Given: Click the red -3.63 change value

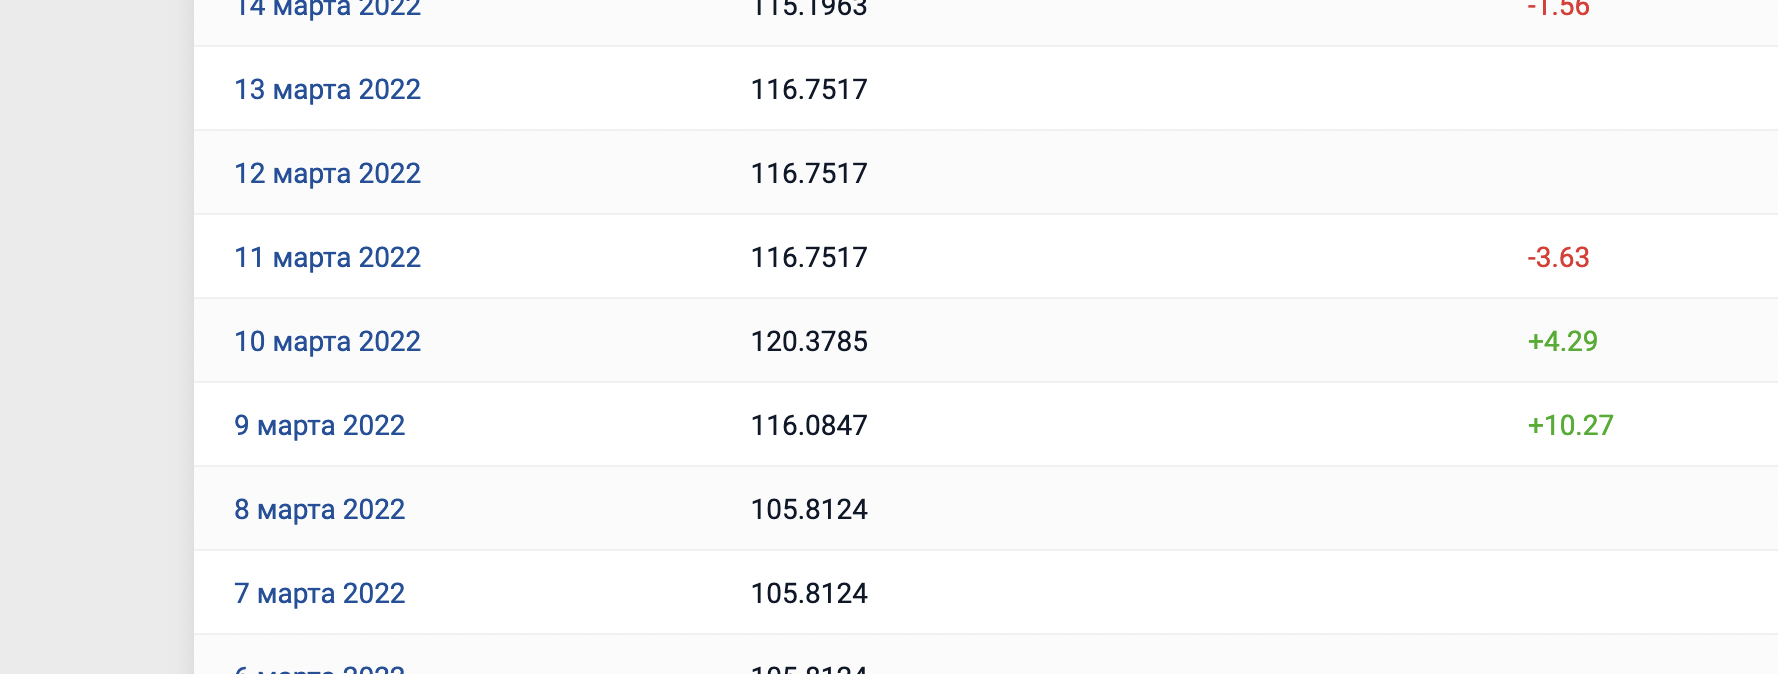Looking at the screenshot, I should click(x=1558, y=258).
